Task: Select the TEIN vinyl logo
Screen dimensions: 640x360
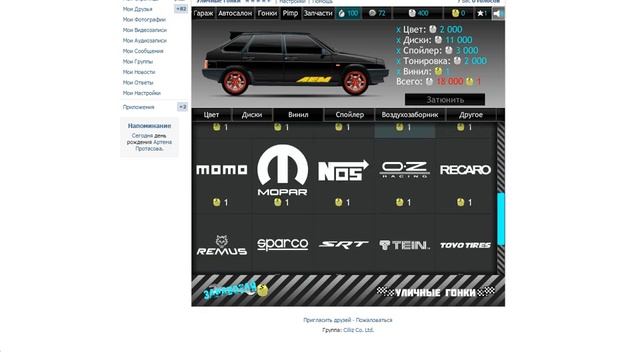Action: tap(404, 245)
